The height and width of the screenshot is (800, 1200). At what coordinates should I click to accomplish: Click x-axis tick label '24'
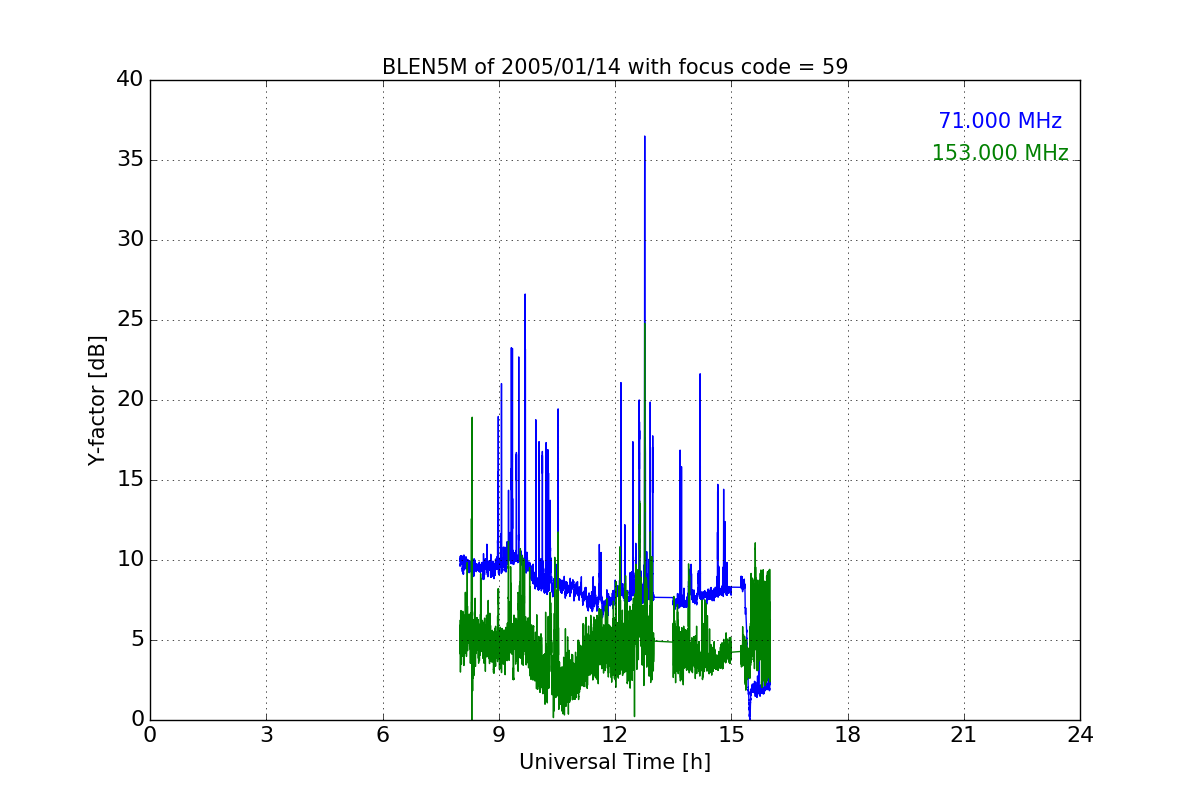(1080, 735)
